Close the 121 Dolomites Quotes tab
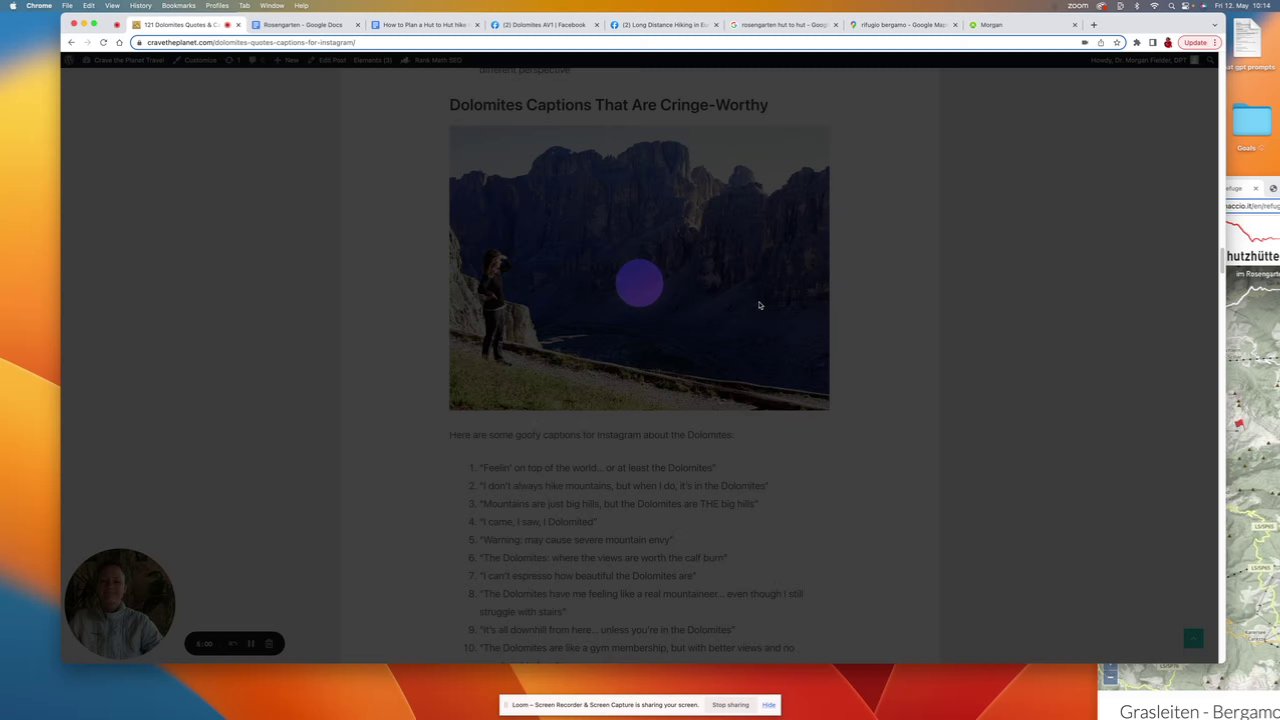The width and height of the screenshot is (1280, 720). coord(238,24)
